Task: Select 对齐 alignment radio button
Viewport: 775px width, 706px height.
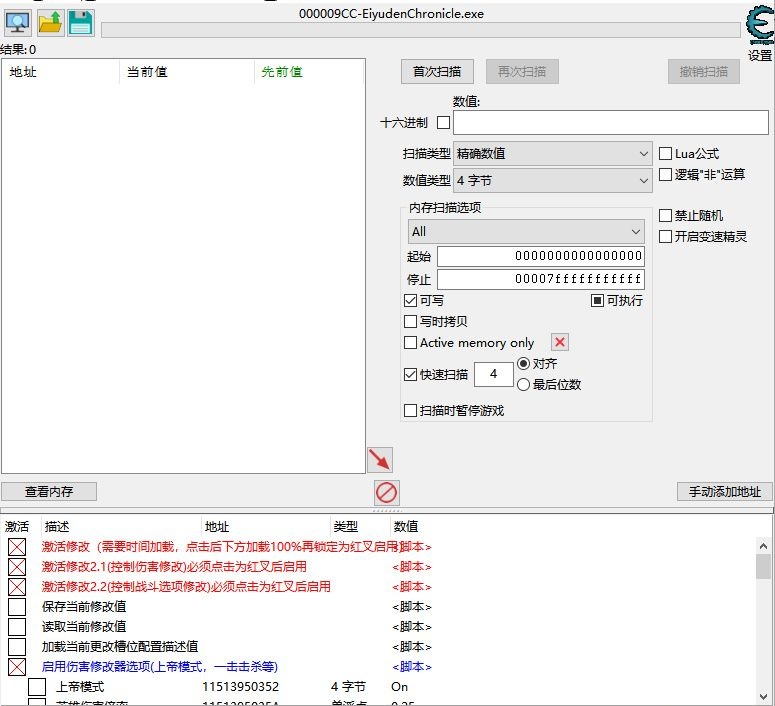Action: pyautogui.click(x=523, y=363)
